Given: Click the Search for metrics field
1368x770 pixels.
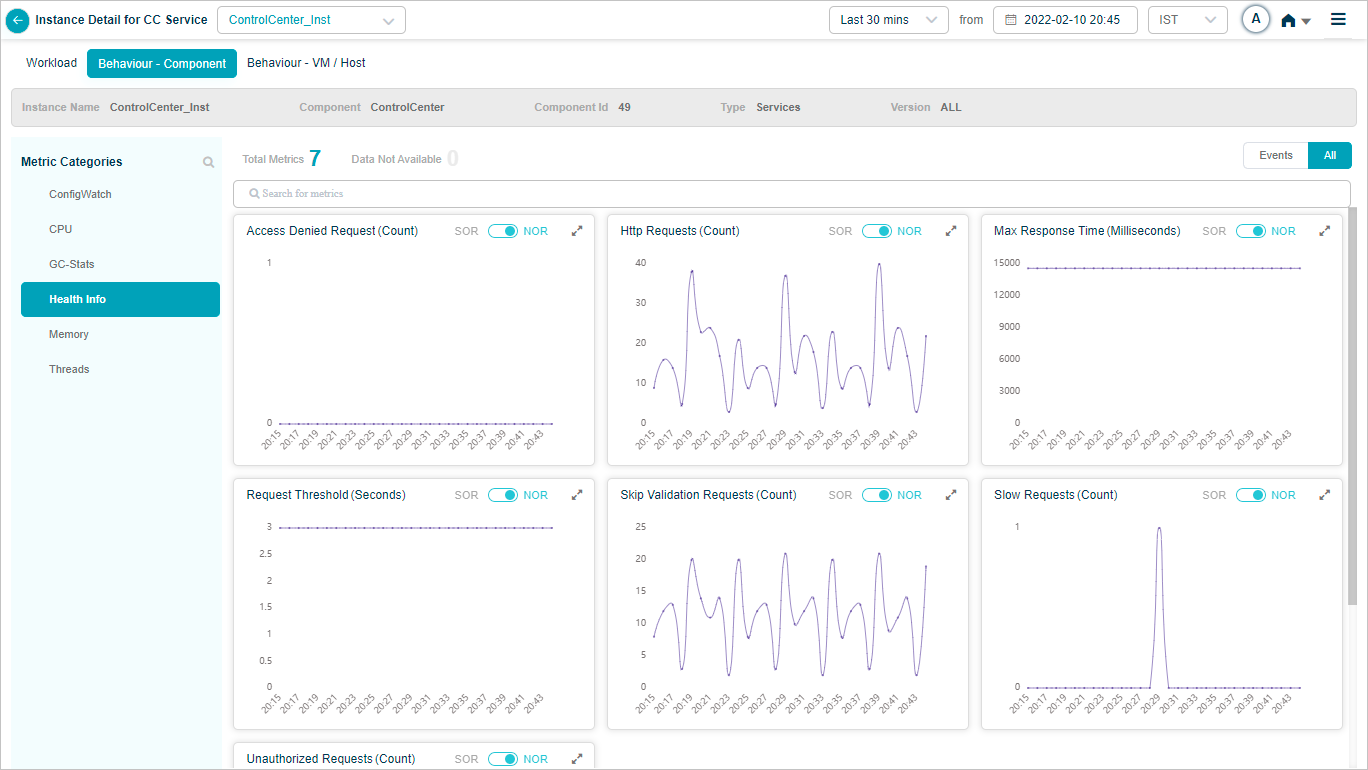Looking at the screenshot, I should (790, 193).
